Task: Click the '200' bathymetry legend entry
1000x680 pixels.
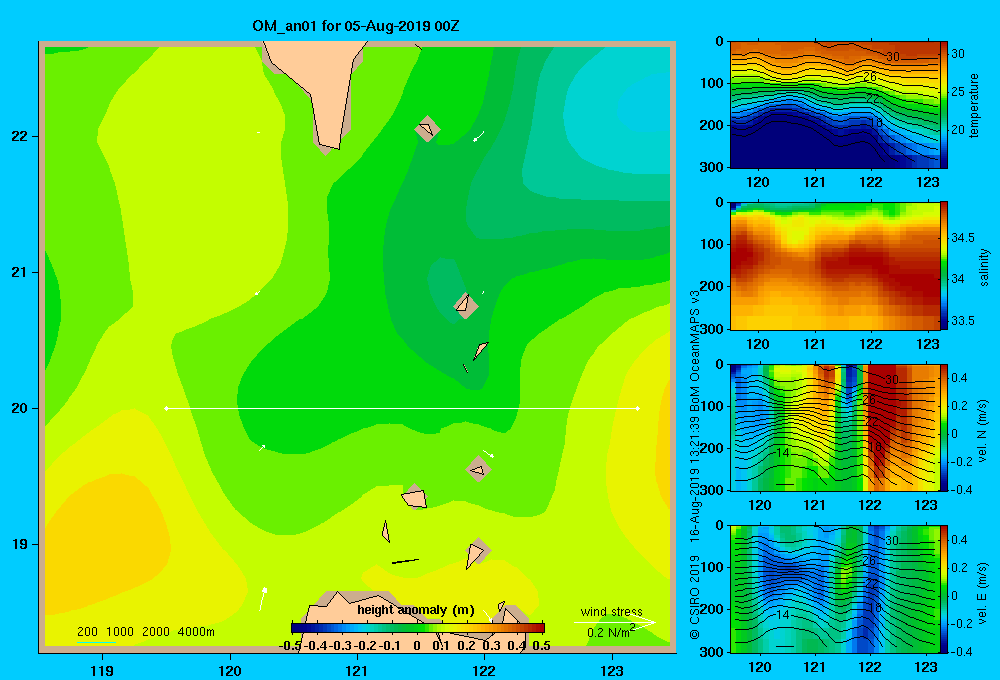Action: 87,632
